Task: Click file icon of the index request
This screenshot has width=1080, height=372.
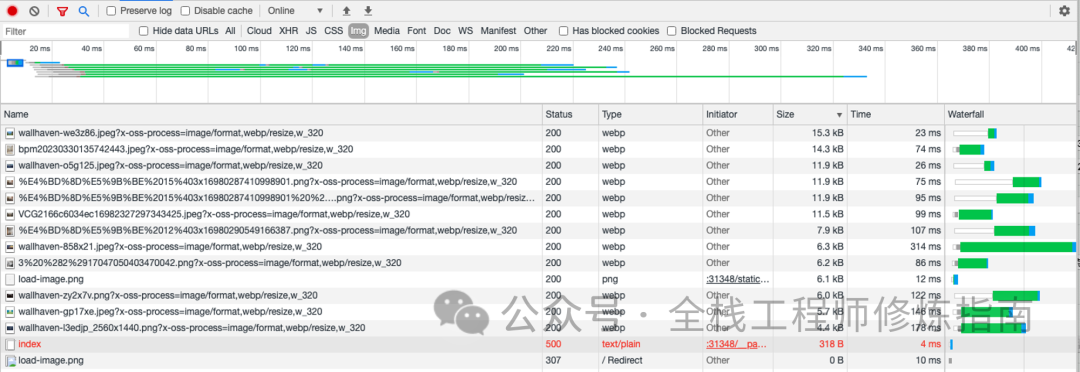Action: coord(10,344)
